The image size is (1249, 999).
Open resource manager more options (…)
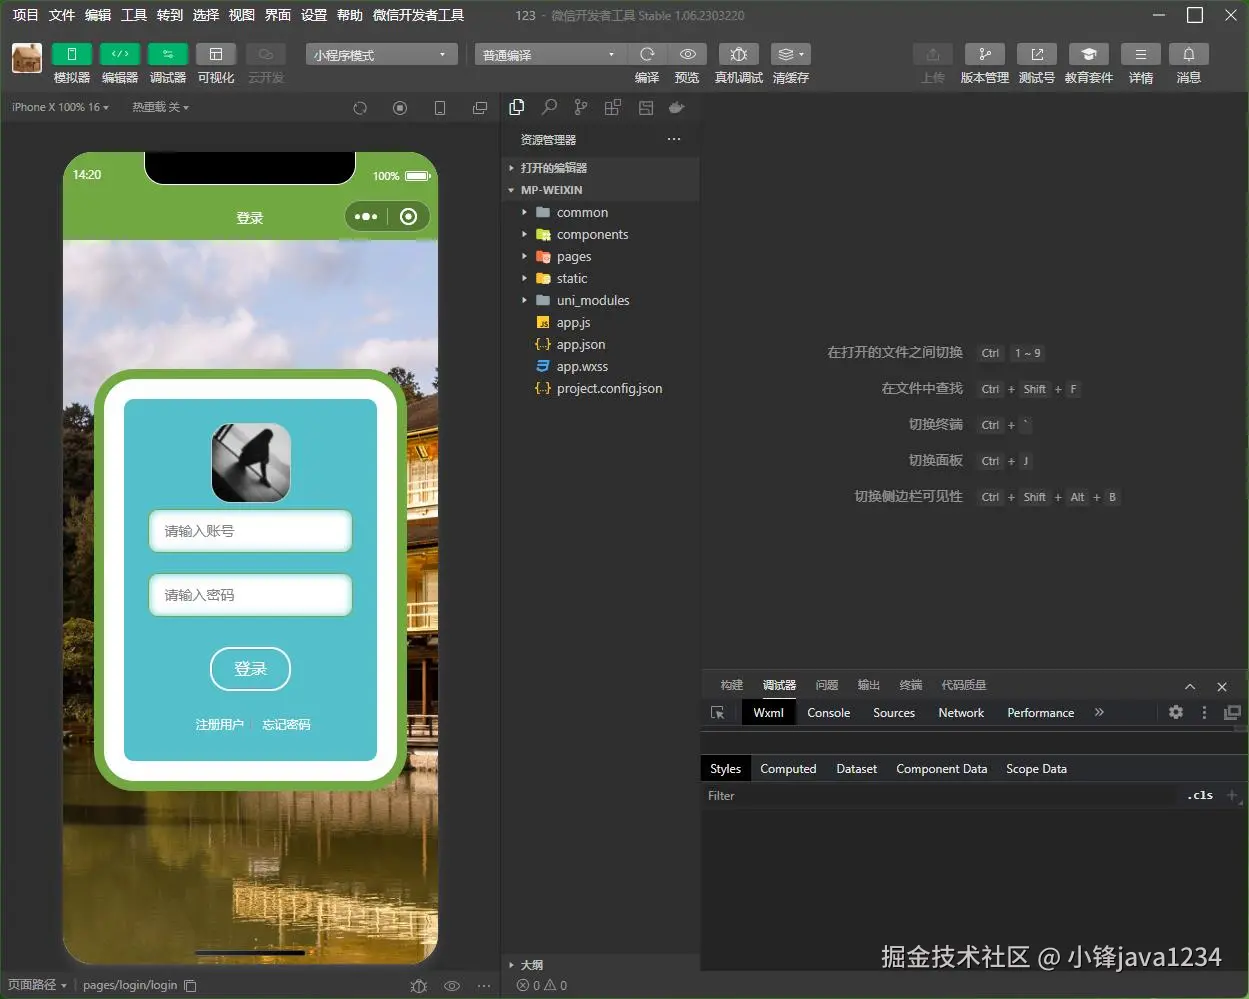coord(674,139)
